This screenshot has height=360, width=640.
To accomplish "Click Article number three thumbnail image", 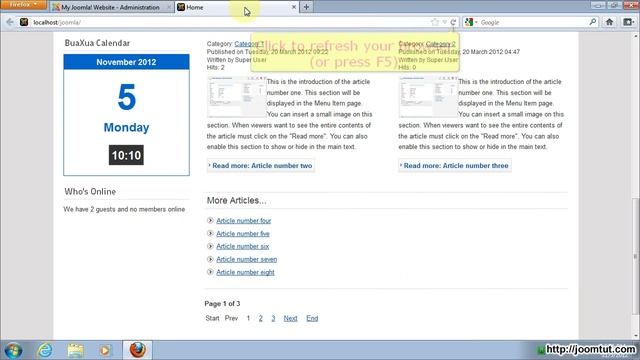I will [428, 96].
